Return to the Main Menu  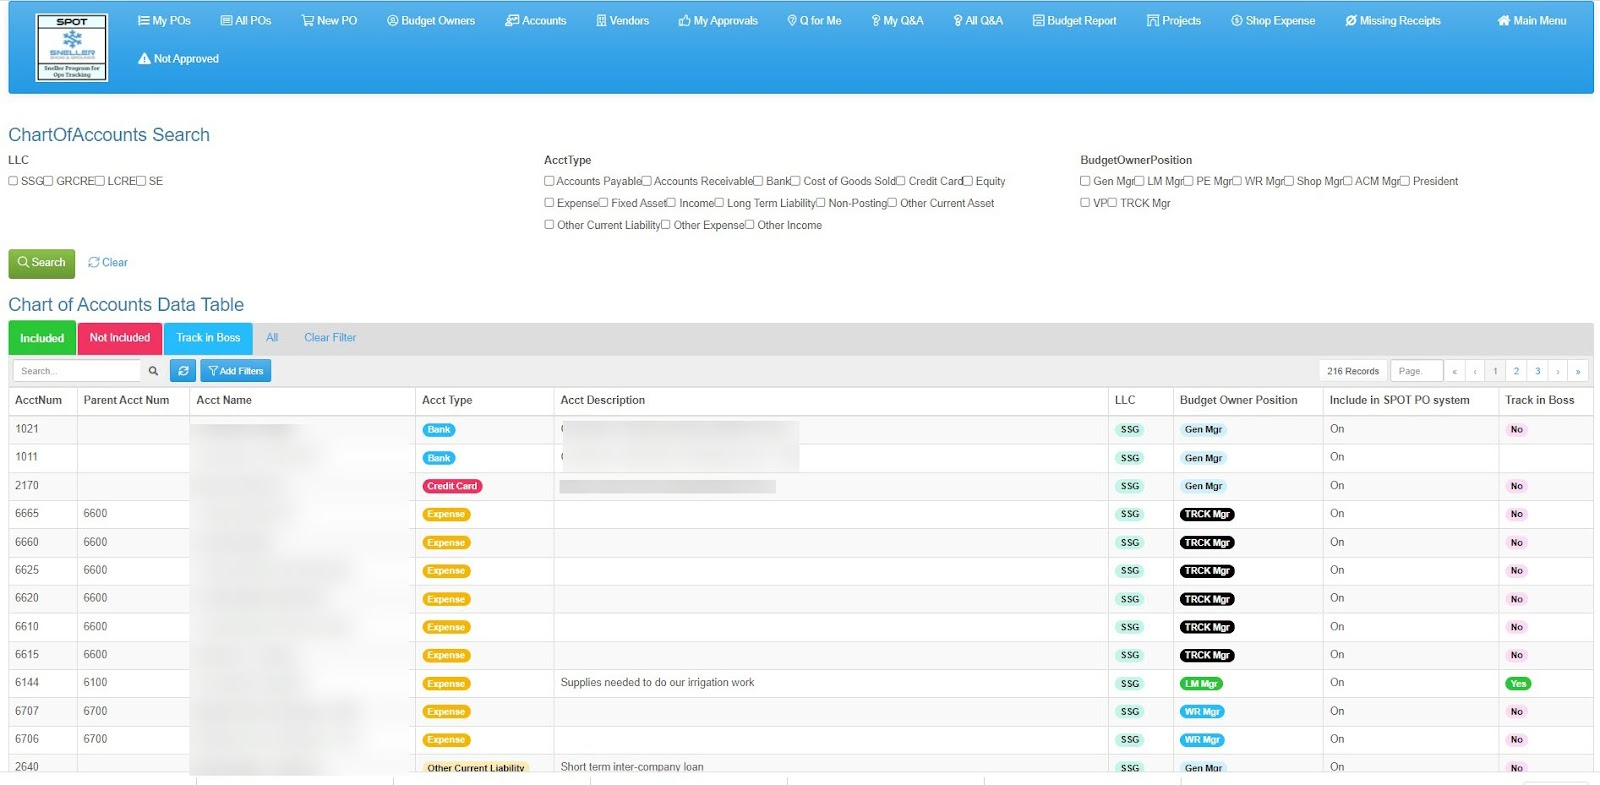click(x=1532, y=21)
